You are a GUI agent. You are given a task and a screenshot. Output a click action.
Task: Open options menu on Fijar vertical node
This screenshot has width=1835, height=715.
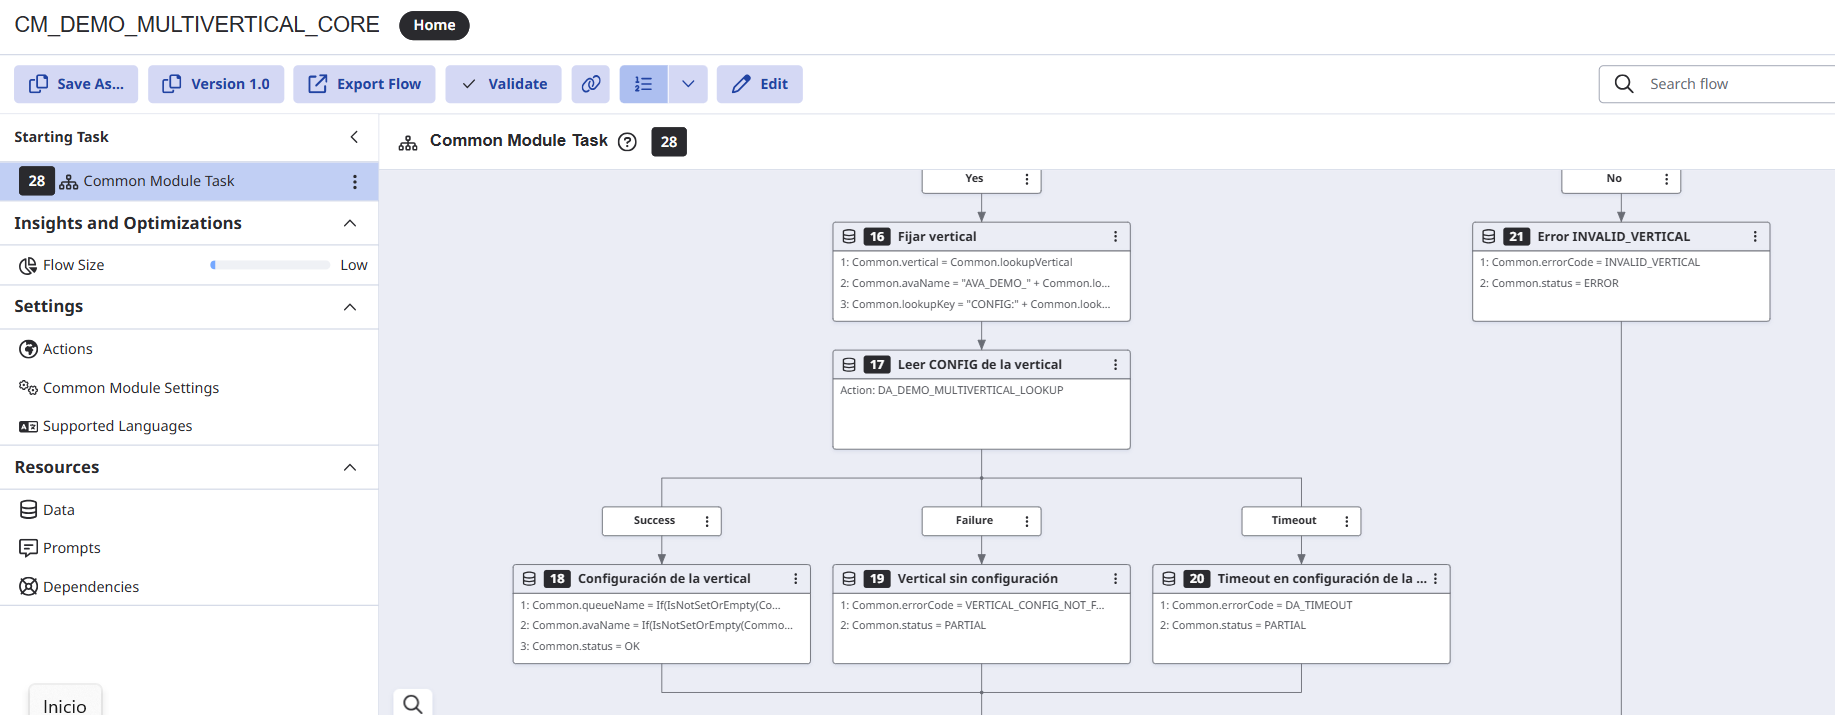coord(1115,237)
